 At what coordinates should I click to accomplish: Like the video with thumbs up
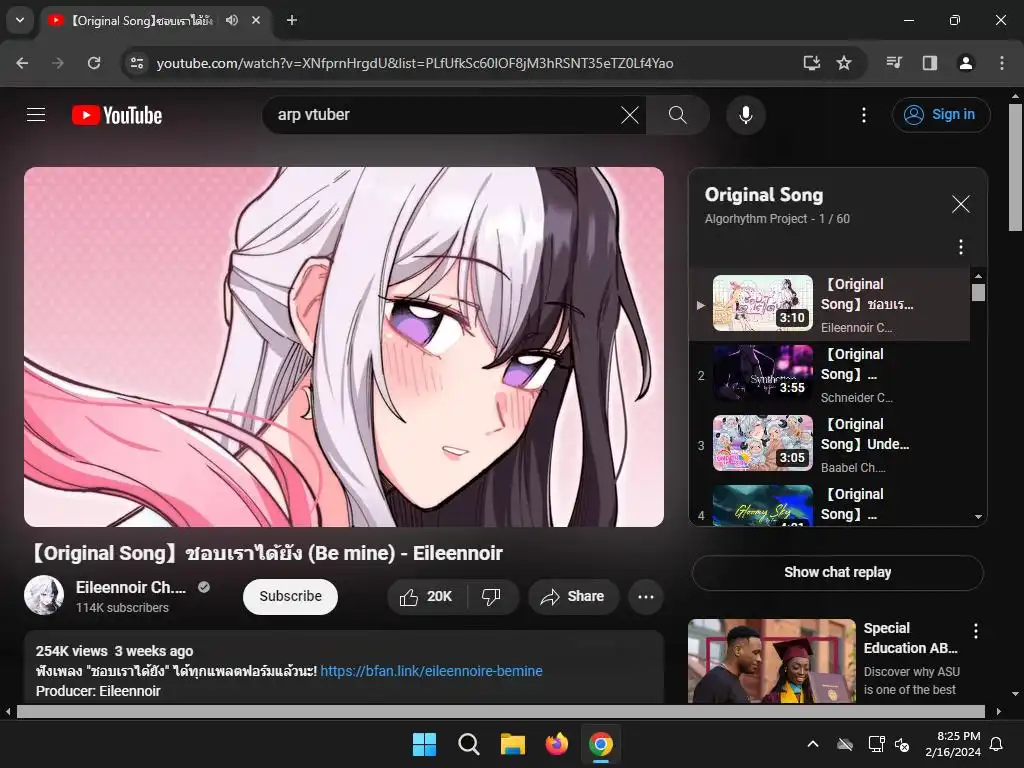click(426, 596)
